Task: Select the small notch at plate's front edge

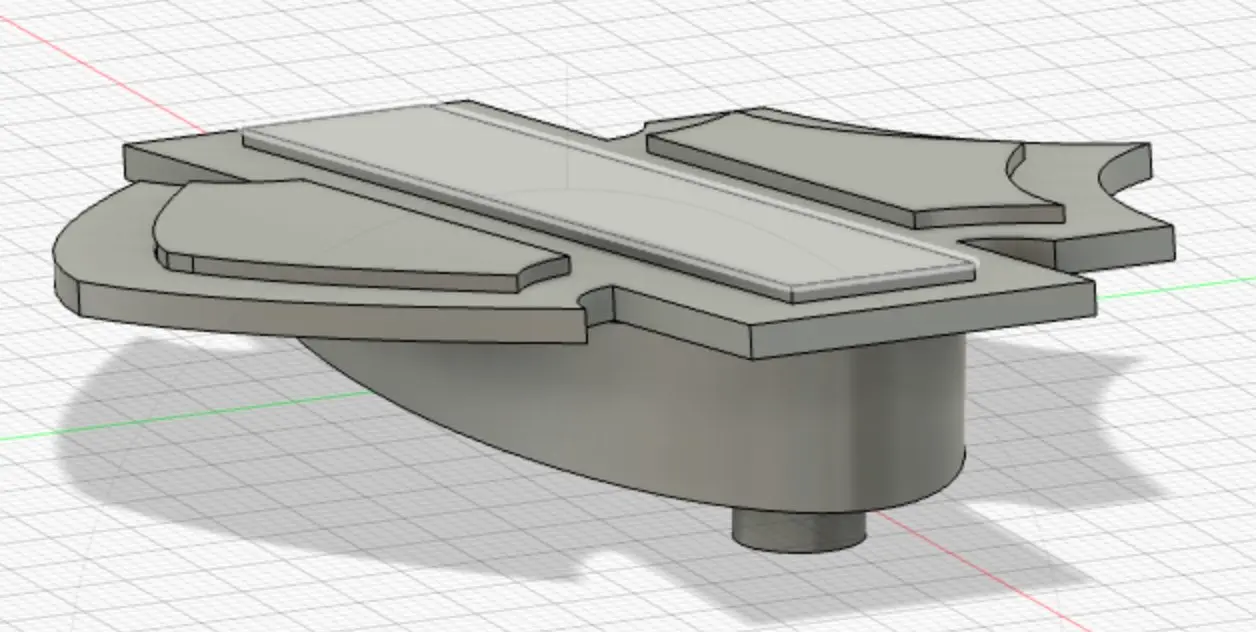Action: tap(599, 303)
